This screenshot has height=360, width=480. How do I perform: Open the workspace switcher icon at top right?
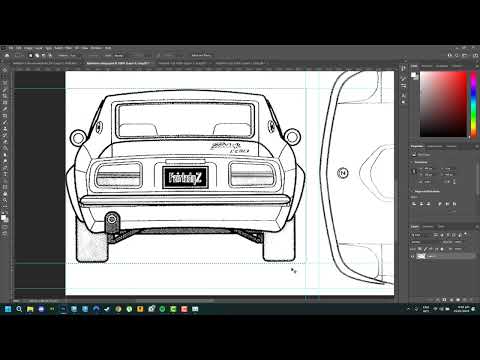coord(465,55)
